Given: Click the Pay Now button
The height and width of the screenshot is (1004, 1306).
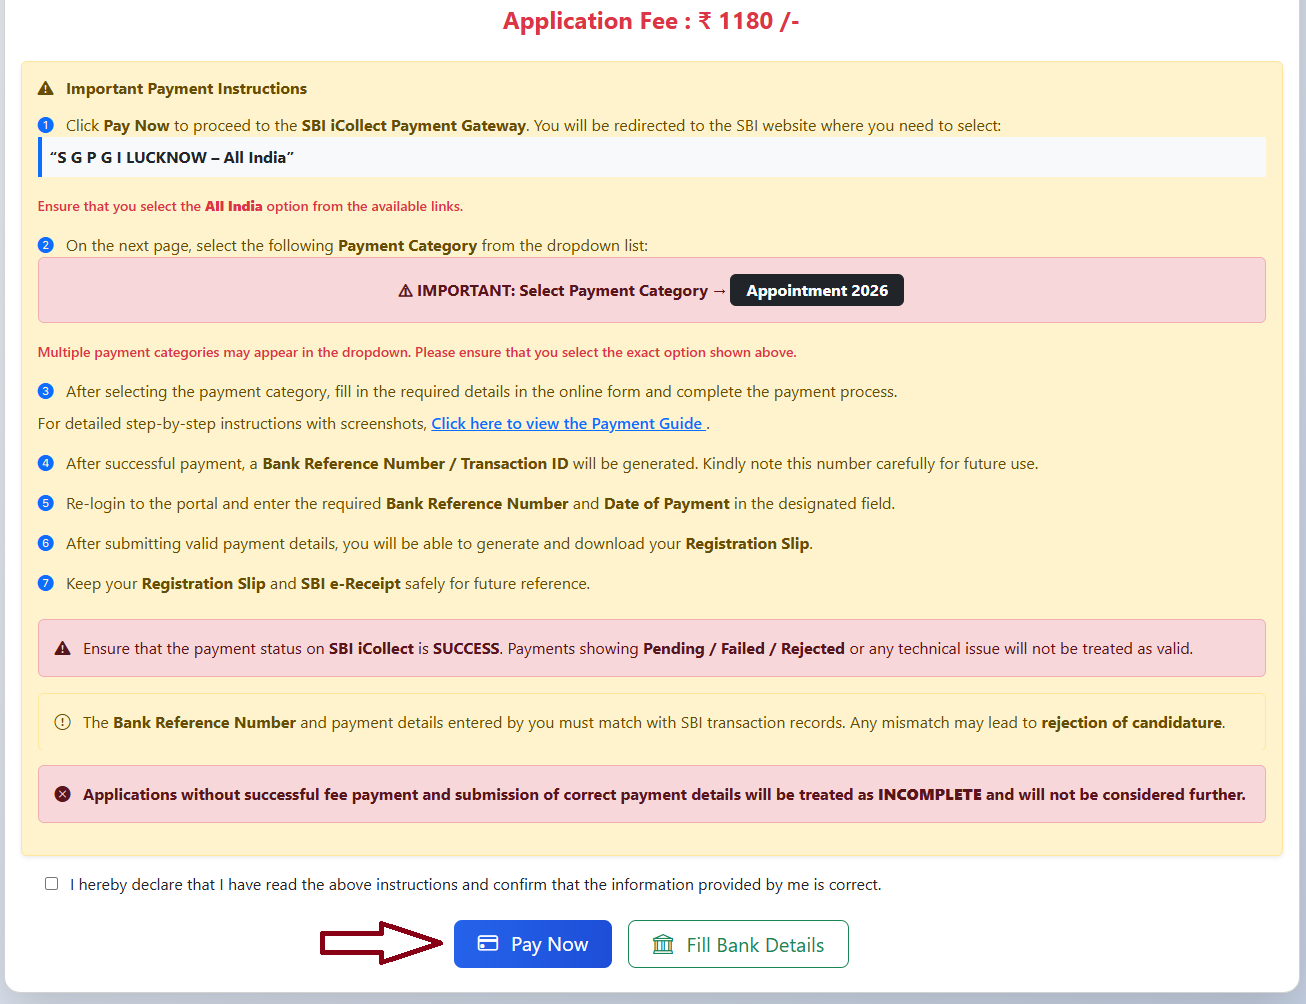Looking at the screenshot, I should click(533, 943).
